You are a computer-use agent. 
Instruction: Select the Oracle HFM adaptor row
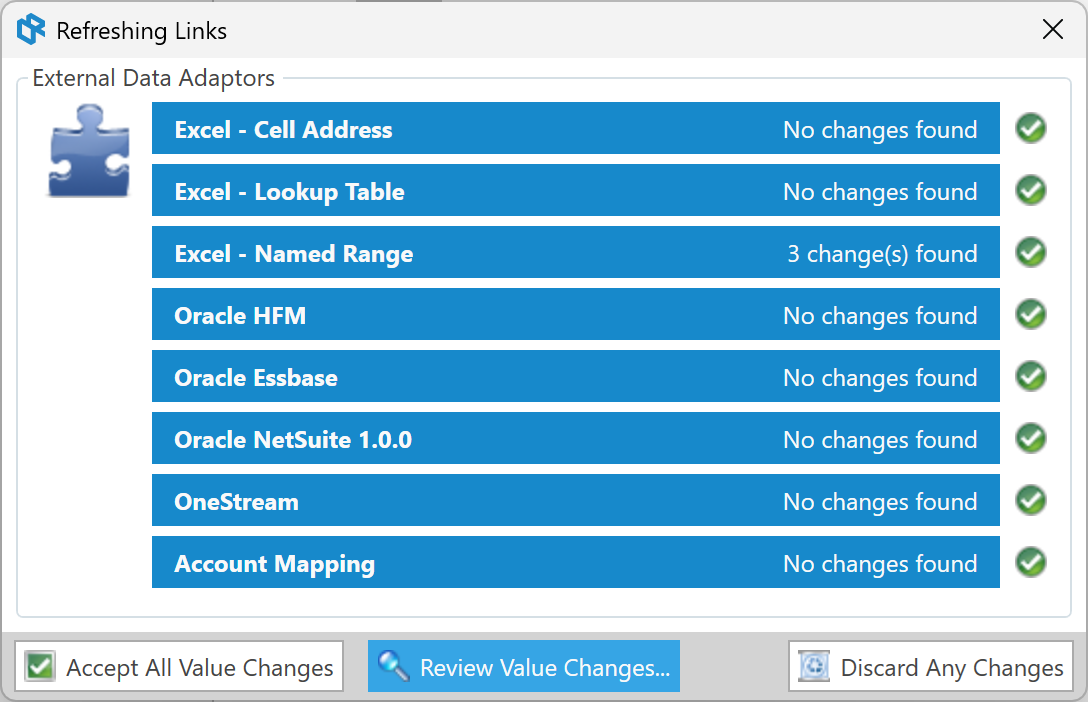(576, 314)
